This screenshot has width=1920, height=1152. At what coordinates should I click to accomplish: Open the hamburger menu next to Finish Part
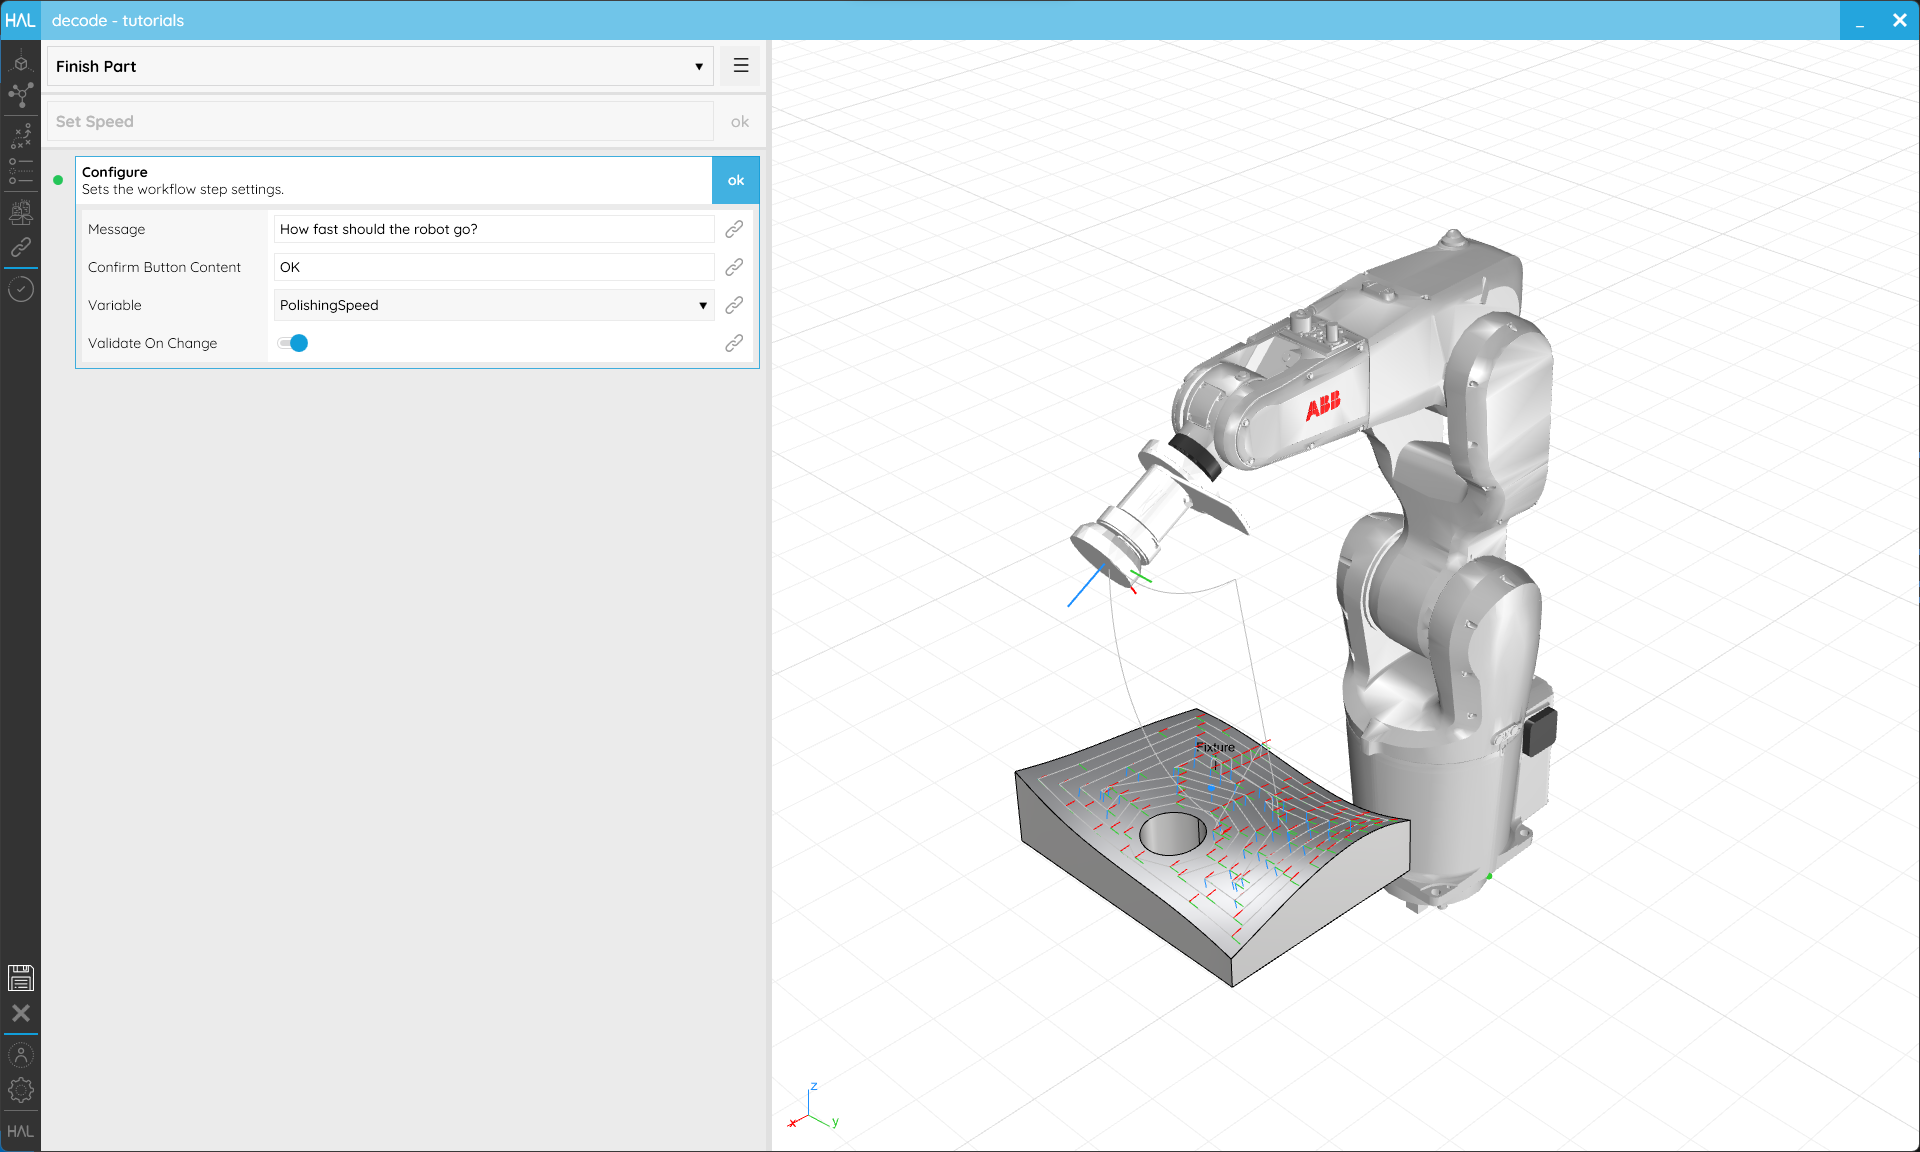coord(741,66)
